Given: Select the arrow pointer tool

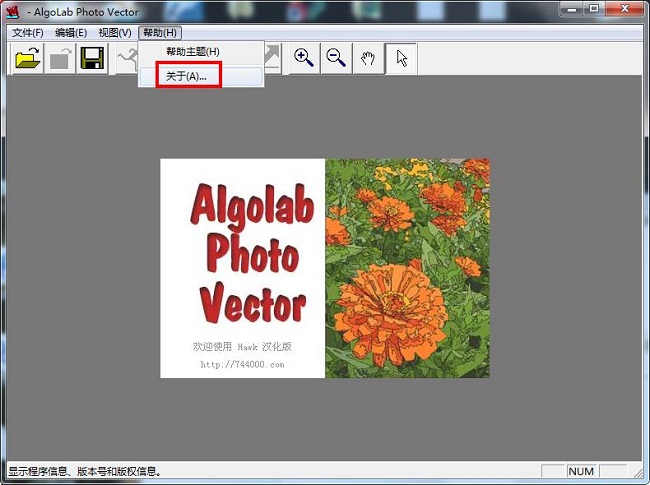Looking at the screenshot, I should point(401,58).
